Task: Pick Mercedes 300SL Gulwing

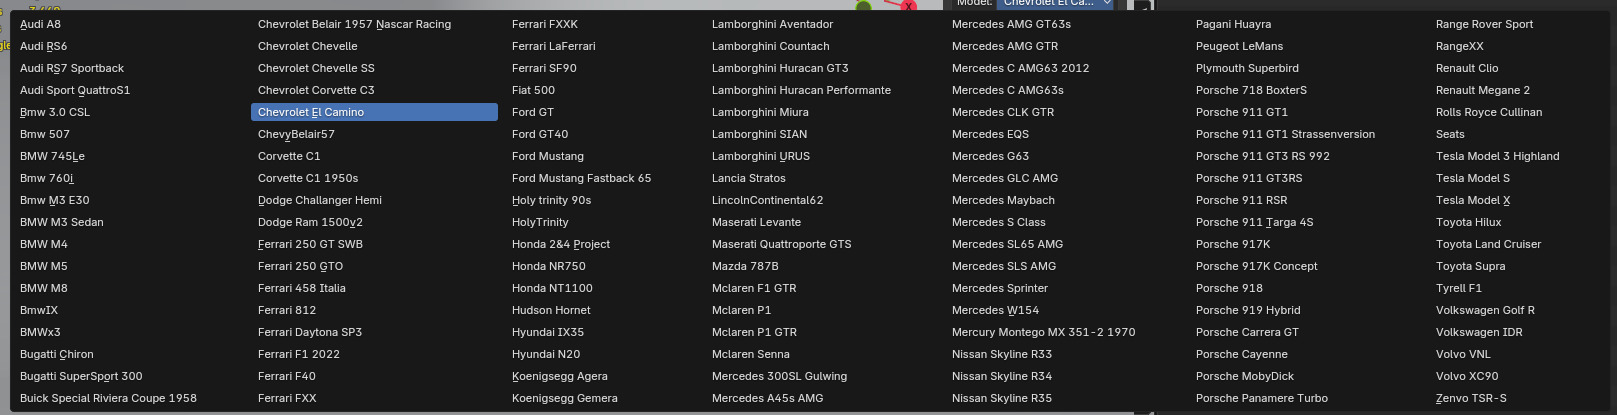Action: point(779,376)
